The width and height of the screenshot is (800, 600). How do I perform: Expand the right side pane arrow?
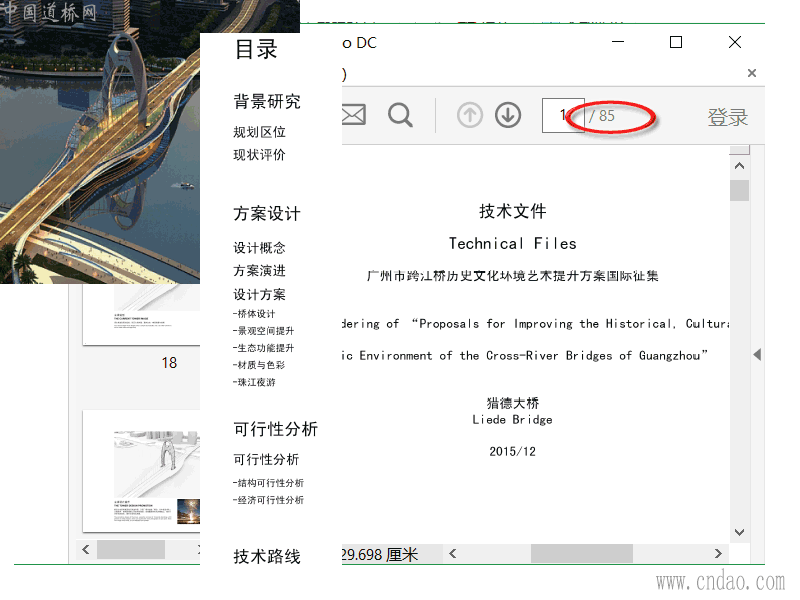click(x=757, y=355)
